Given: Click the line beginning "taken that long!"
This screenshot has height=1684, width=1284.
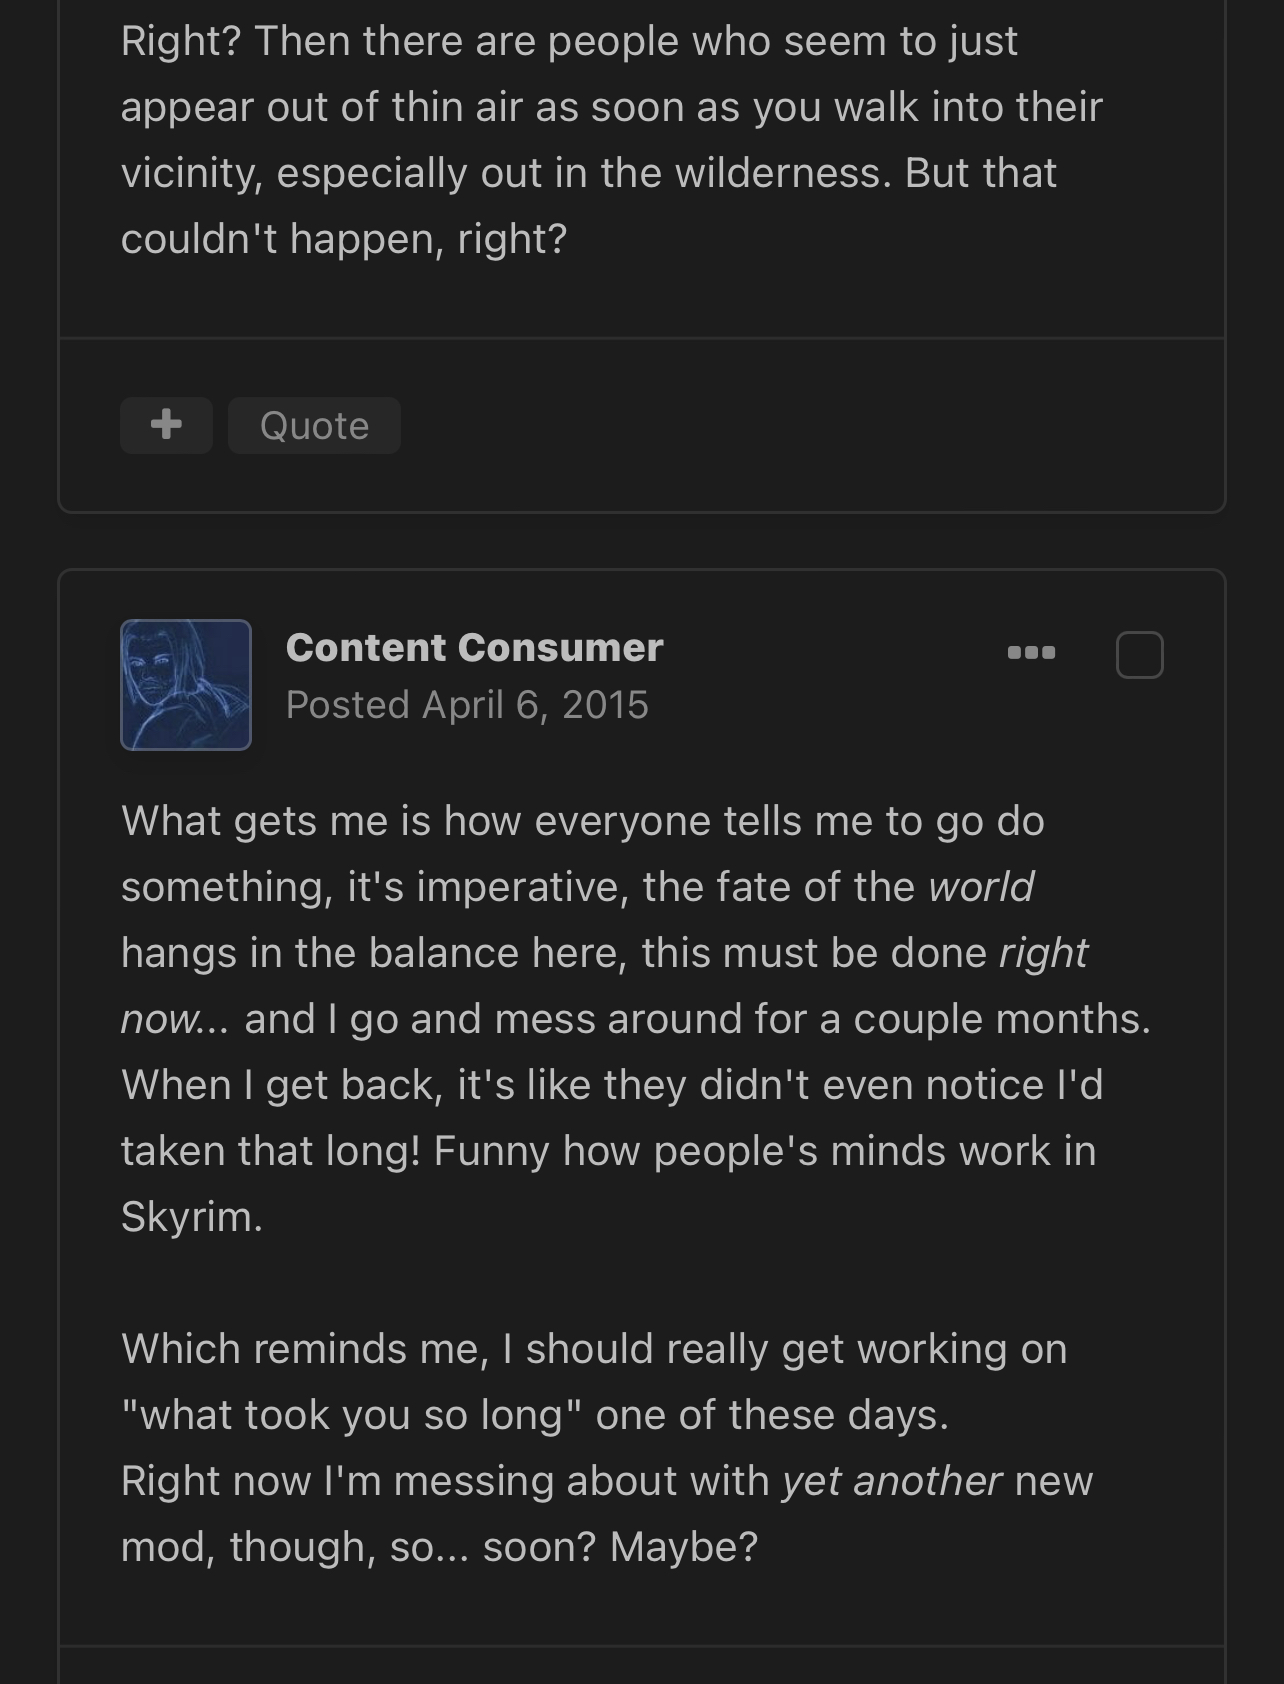Looking at the screenshot, I should pyautogui.click(x=609, y=1151).
